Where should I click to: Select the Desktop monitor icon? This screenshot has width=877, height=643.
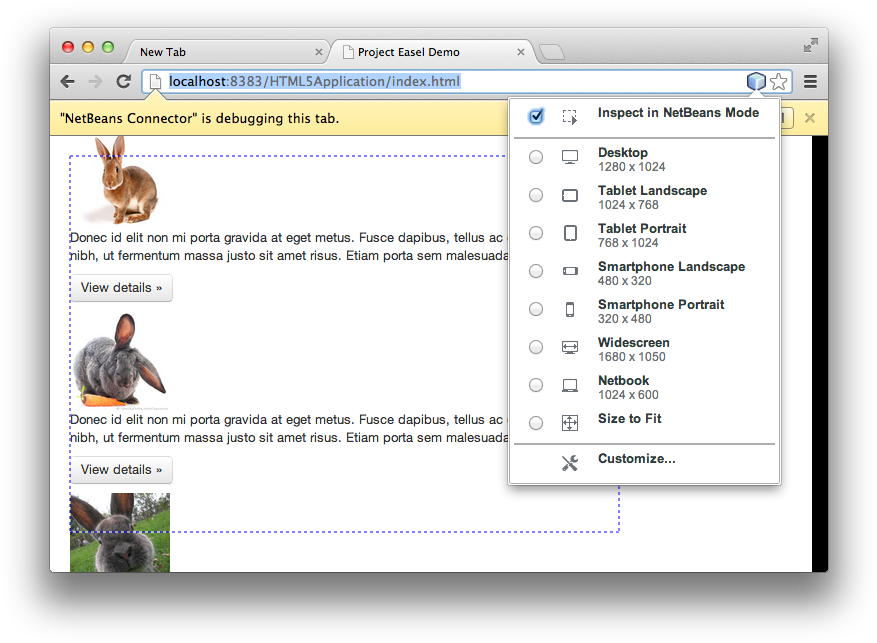(x=570, y=157)
